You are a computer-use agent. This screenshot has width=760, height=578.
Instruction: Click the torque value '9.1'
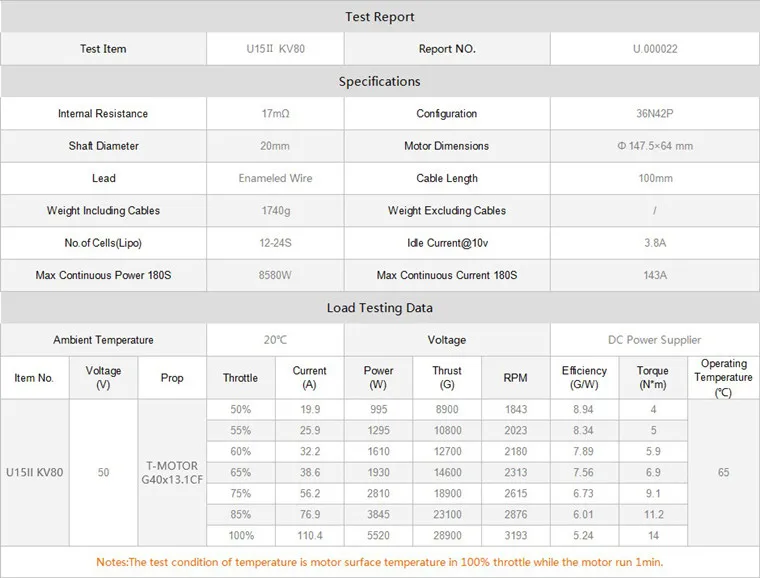coord(653,493)
